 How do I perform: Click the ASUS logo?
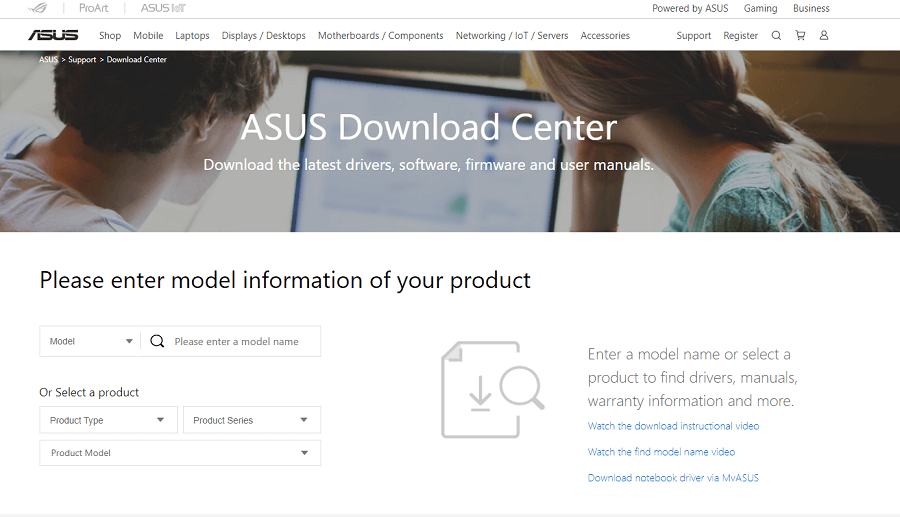53,35
